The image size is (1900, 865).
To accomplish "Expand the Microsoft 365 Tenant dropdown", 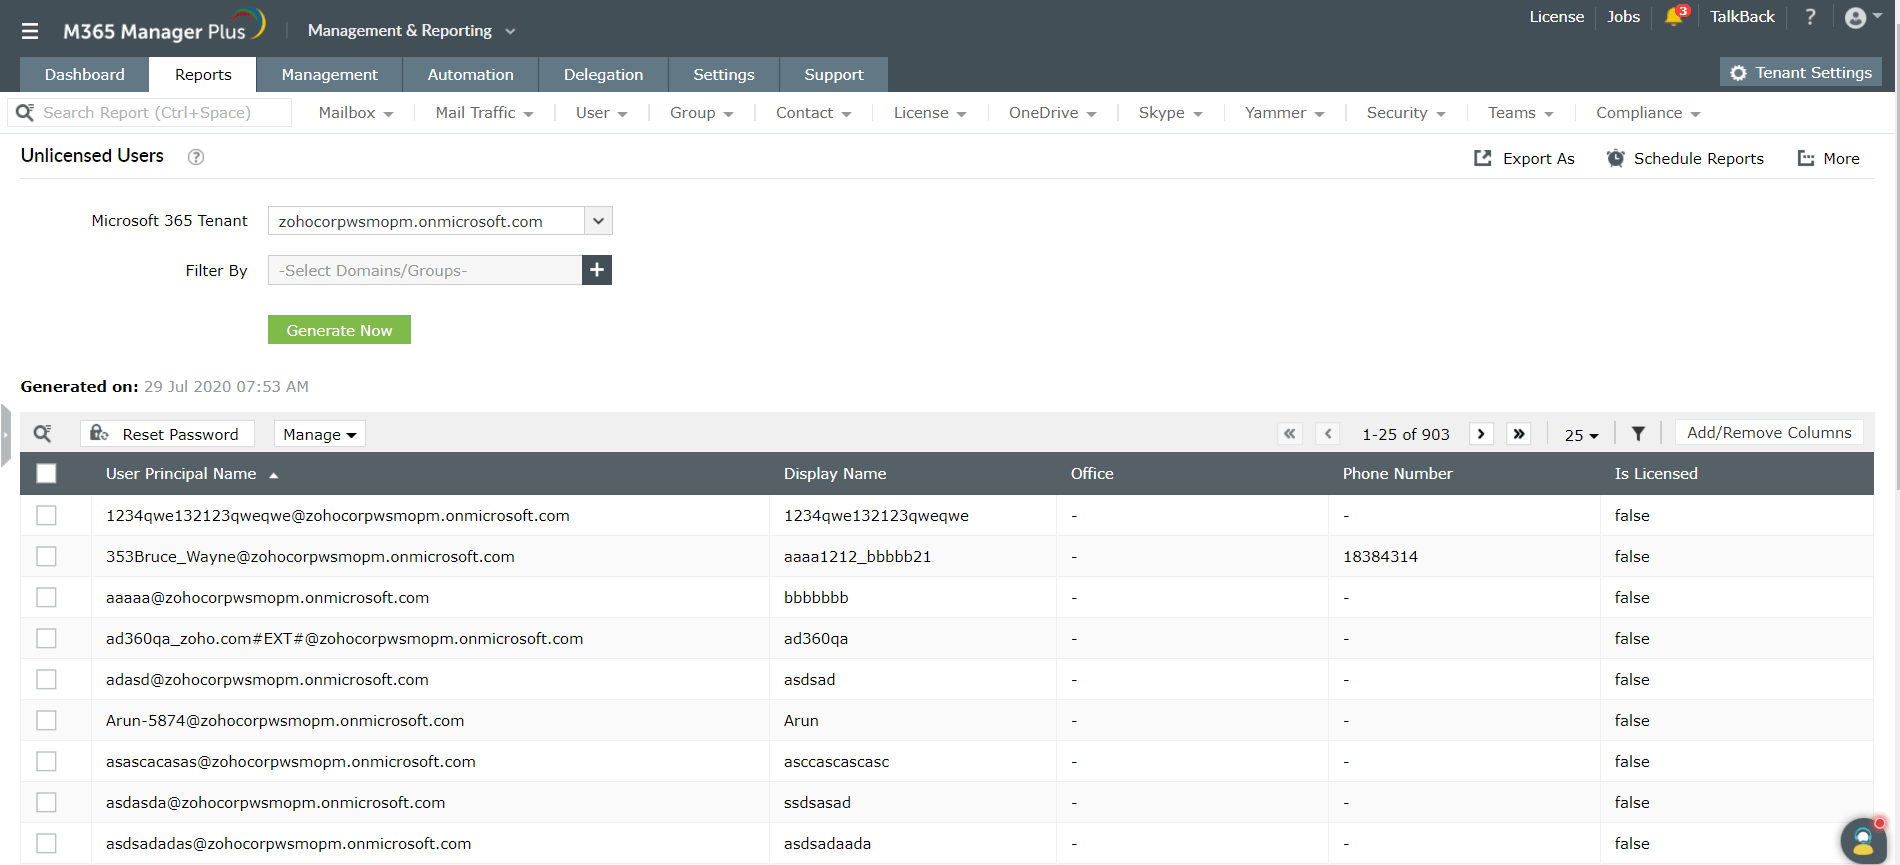I will click(598, 221).
